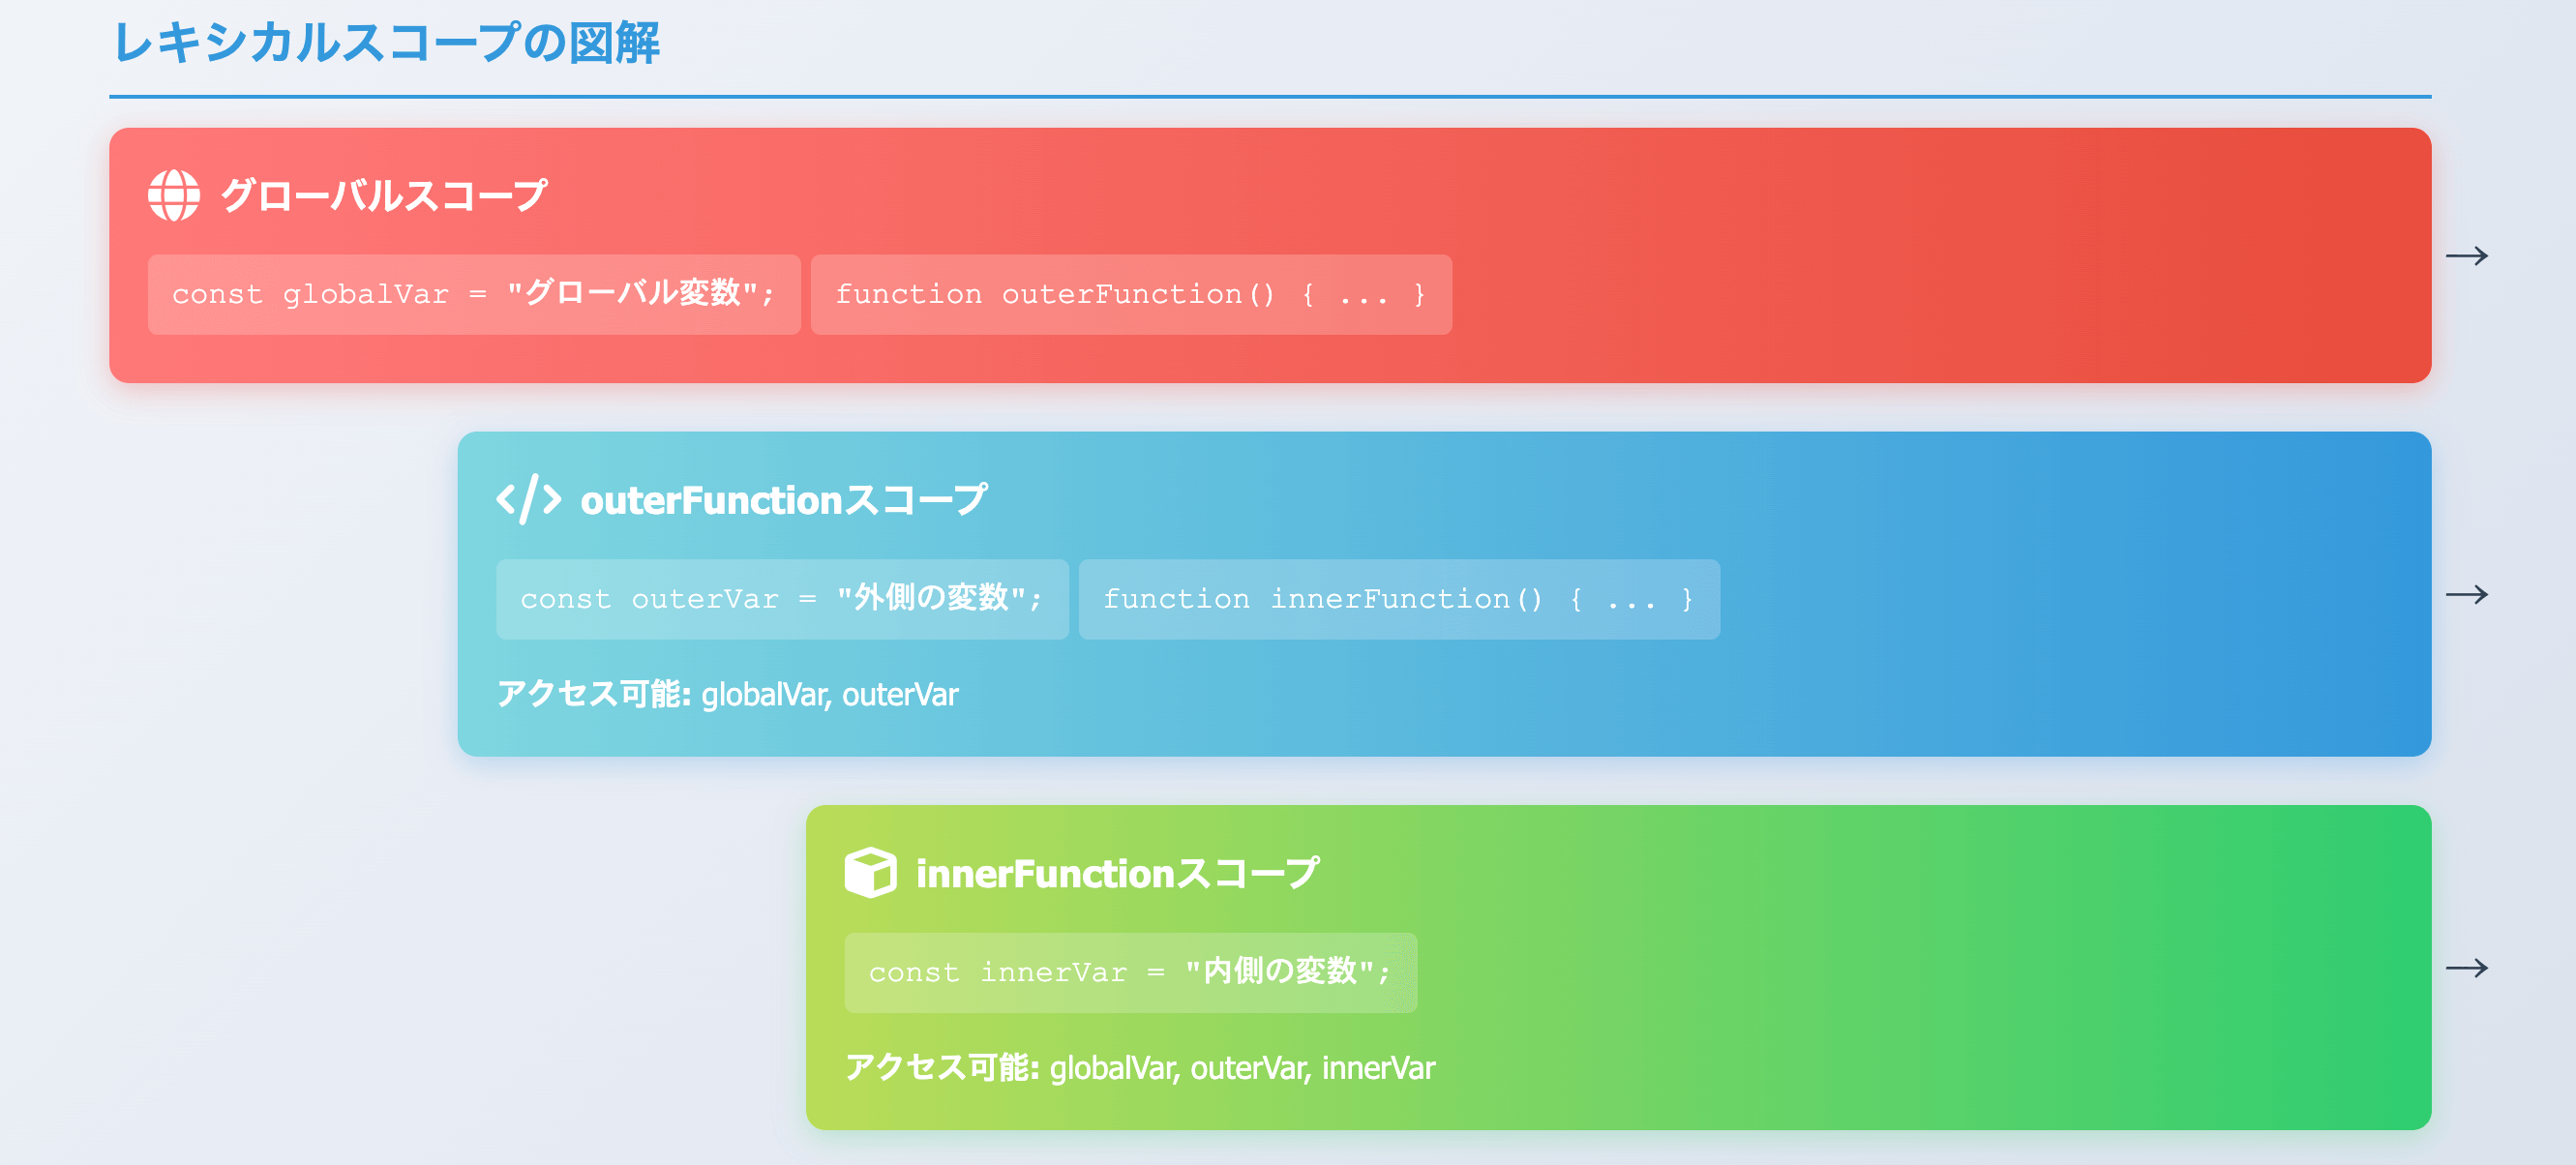Click the cube icon beside innerFunction
The height and width of the screenshot is (1165, 2576).
pyautogui.click(x=870, y=872)
